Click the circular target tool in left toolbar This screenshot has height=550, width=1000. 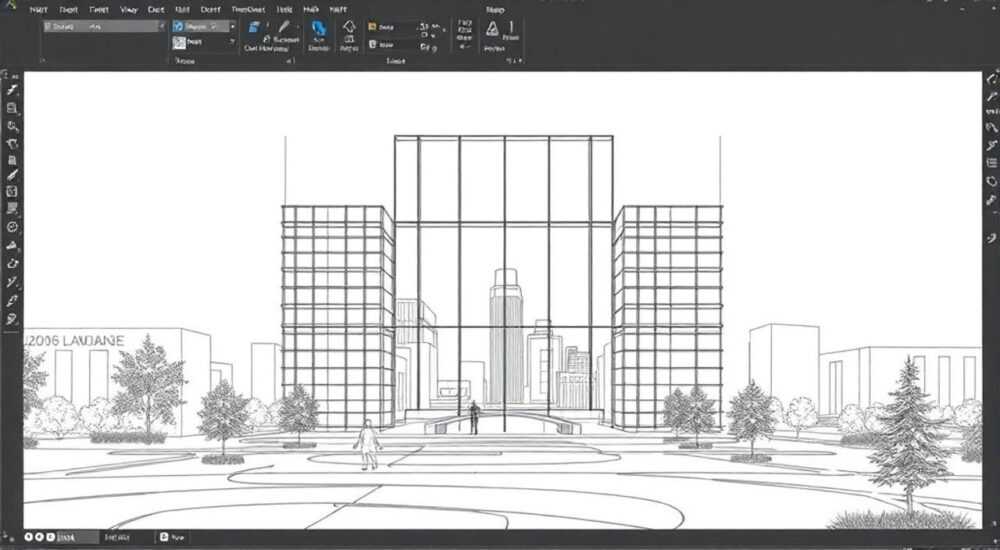tap(11, 227)
